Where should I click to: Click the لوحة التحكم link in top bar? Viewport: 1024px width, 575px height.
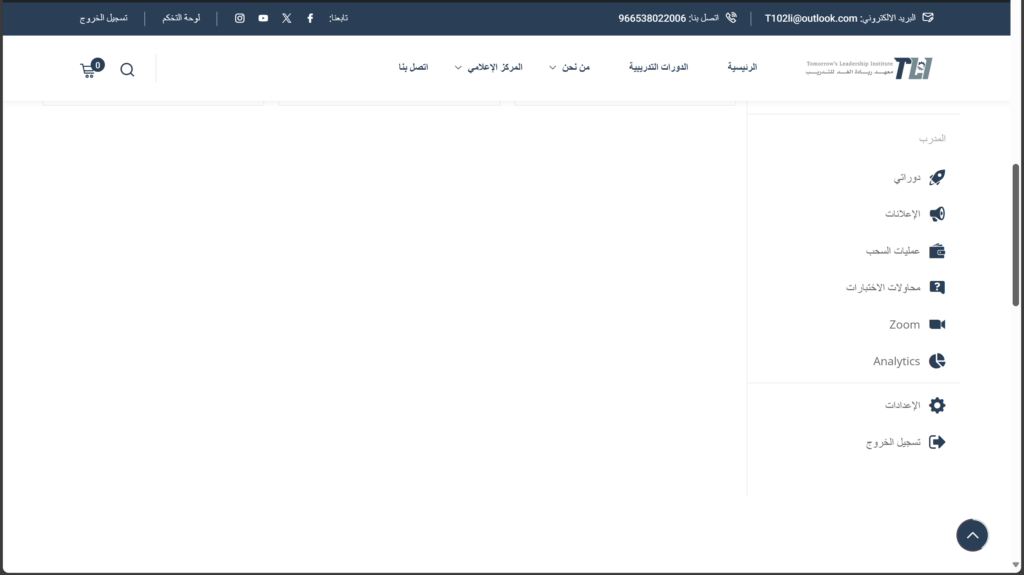(181, 18)
